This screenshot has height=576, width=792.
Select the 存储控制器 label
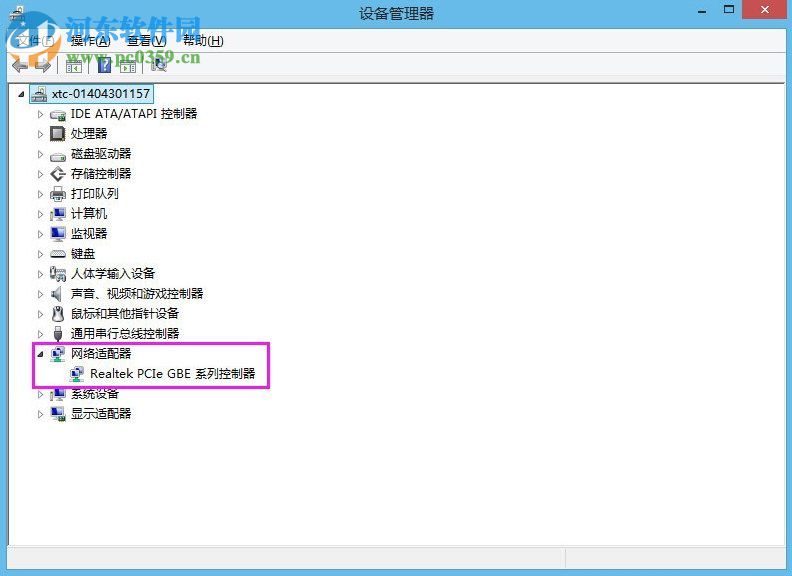(x=101, y=174)
